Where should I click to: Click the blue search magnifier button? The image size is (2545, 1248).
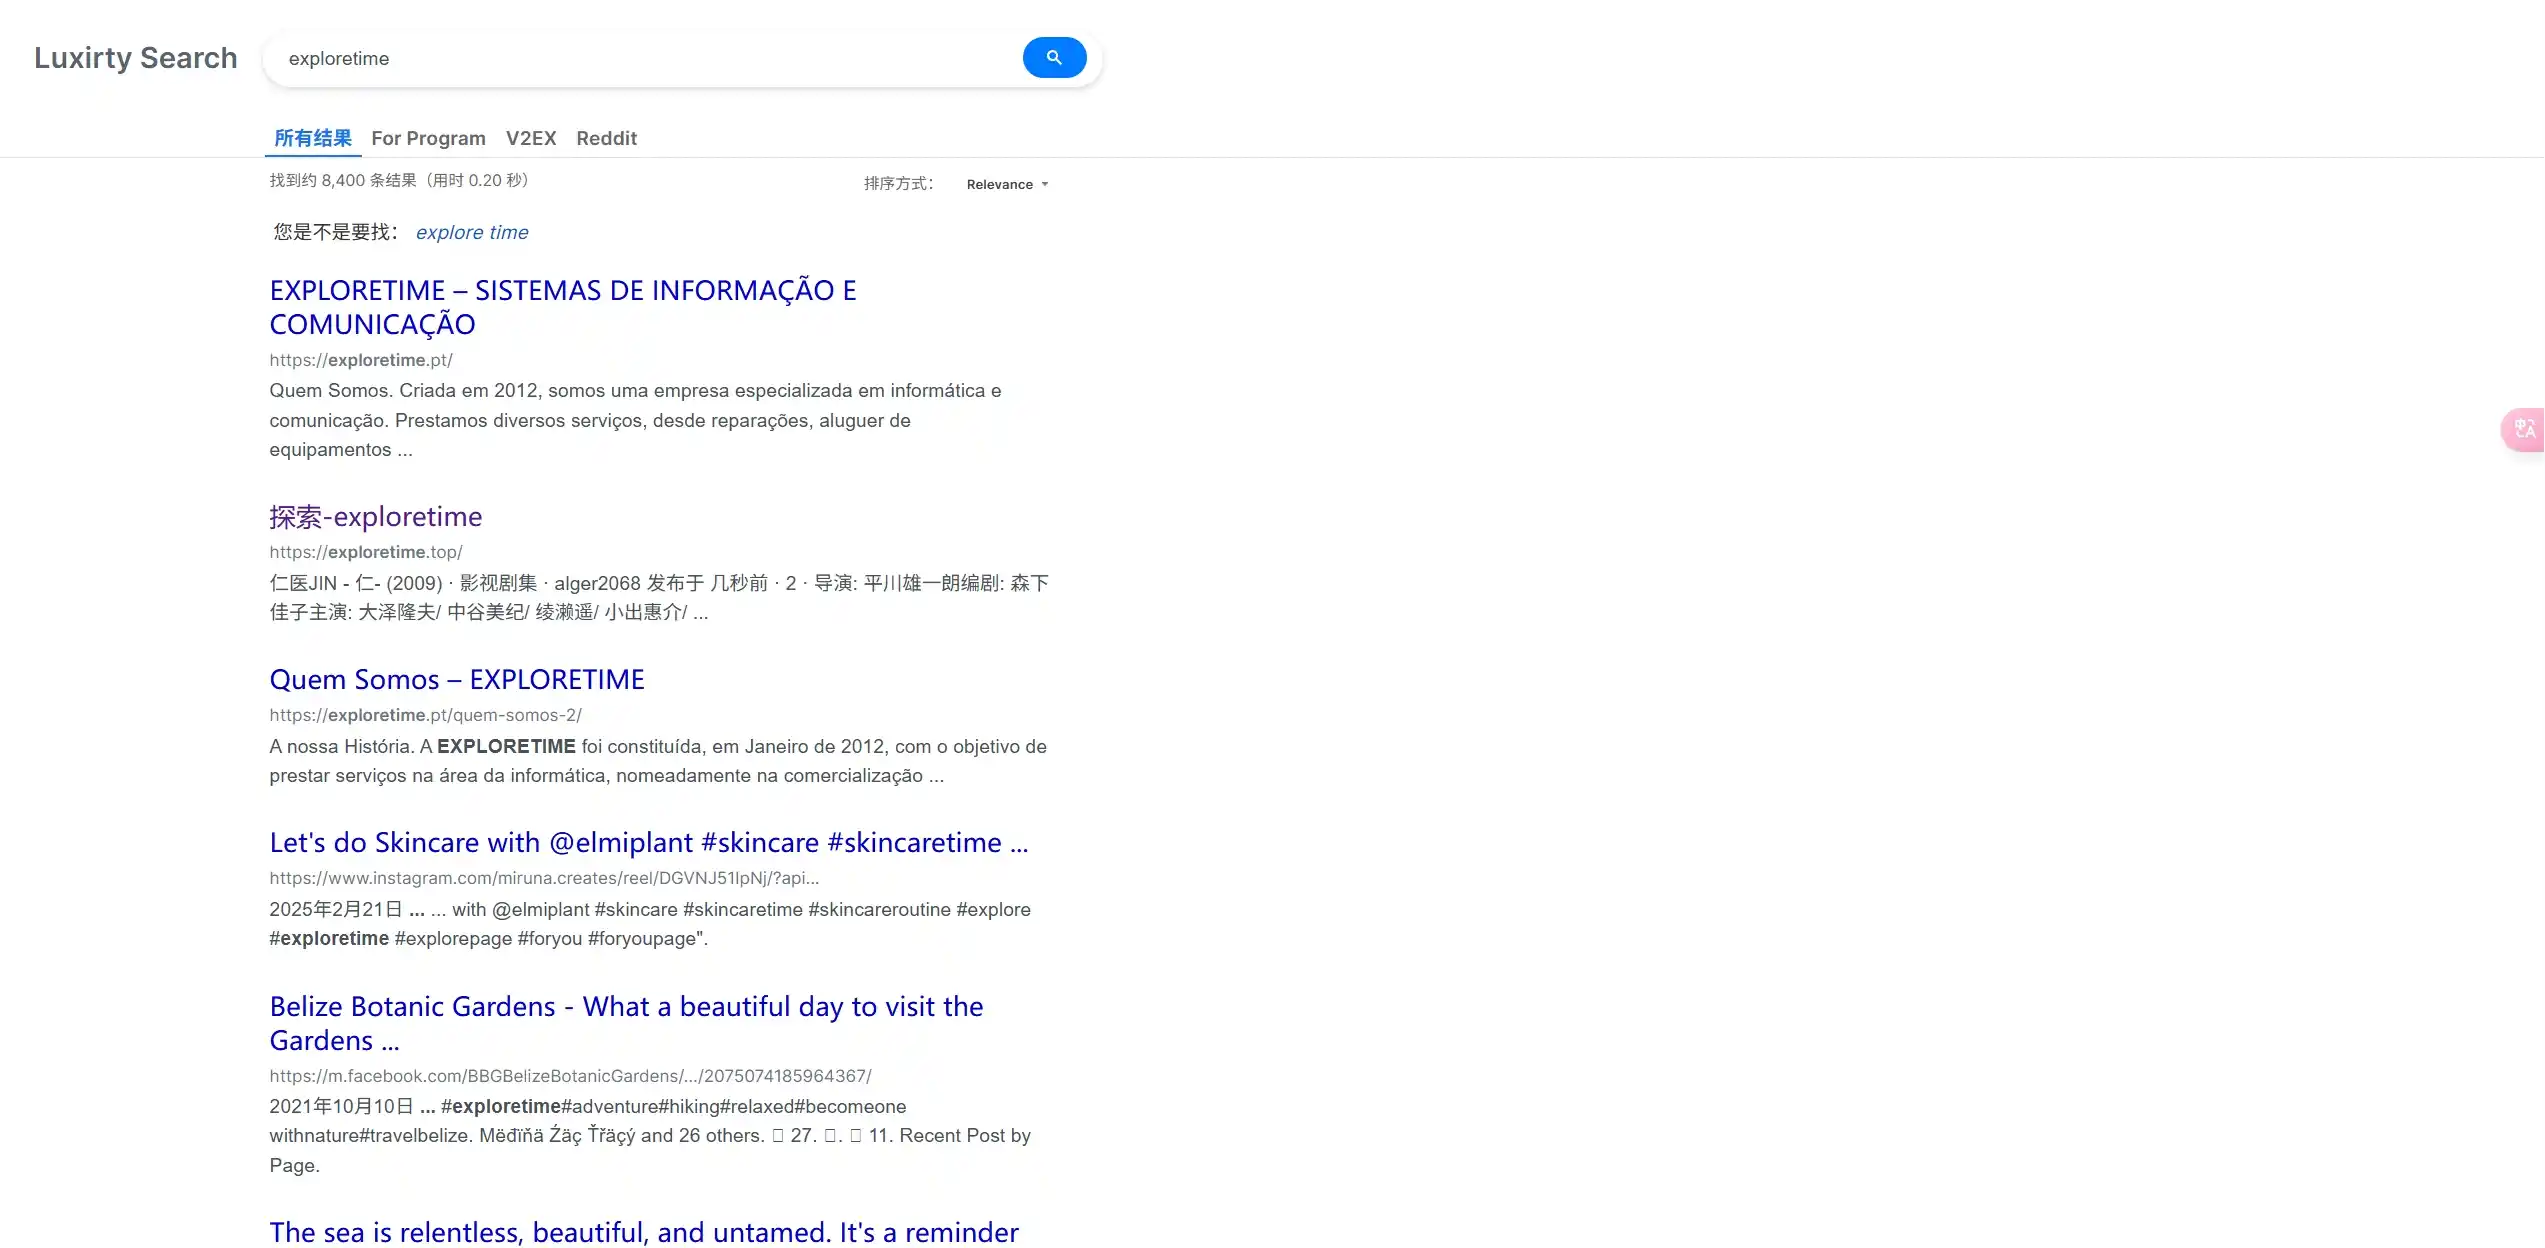pos(1053,58)
